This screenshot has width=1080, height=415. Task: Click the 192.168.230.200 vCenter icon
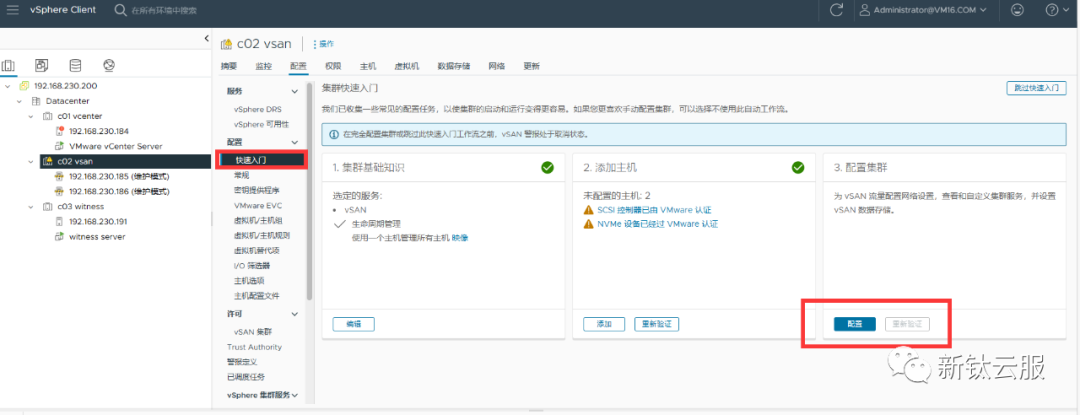(25, 86)
